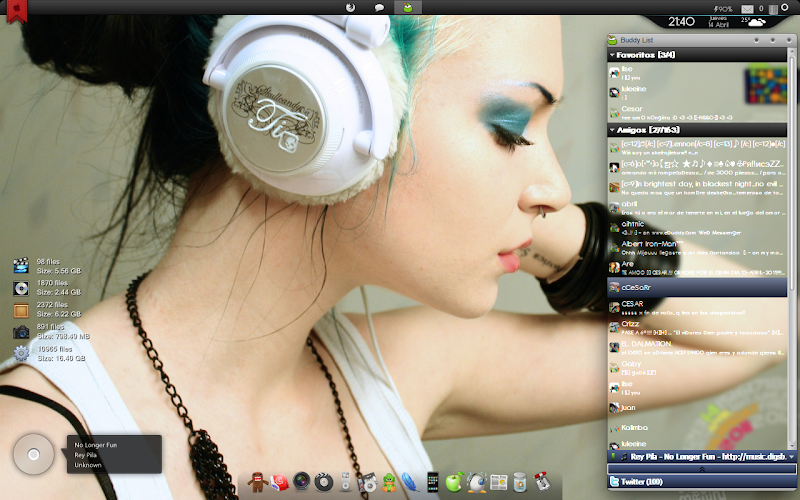Select contact Albert Iron-Man
The height and width of the screenshot is (500, 800).
(x=697, y=248)
